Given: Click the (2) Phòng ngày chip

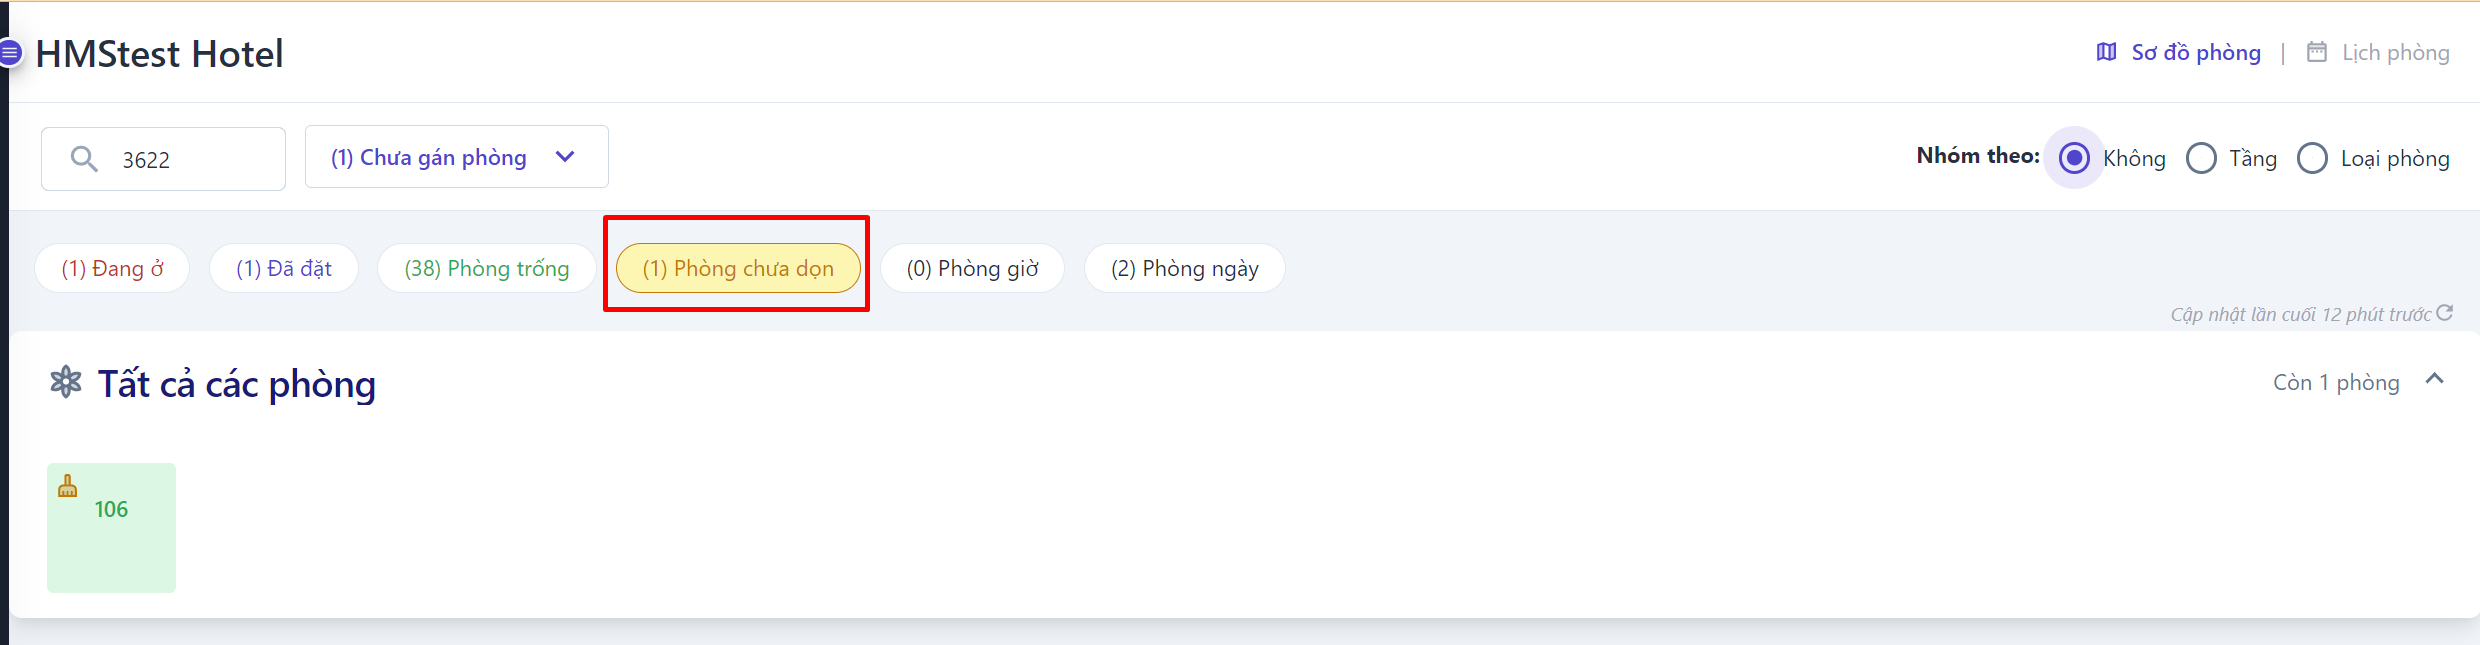Looking at the screenshot, I should [1184, 268].
